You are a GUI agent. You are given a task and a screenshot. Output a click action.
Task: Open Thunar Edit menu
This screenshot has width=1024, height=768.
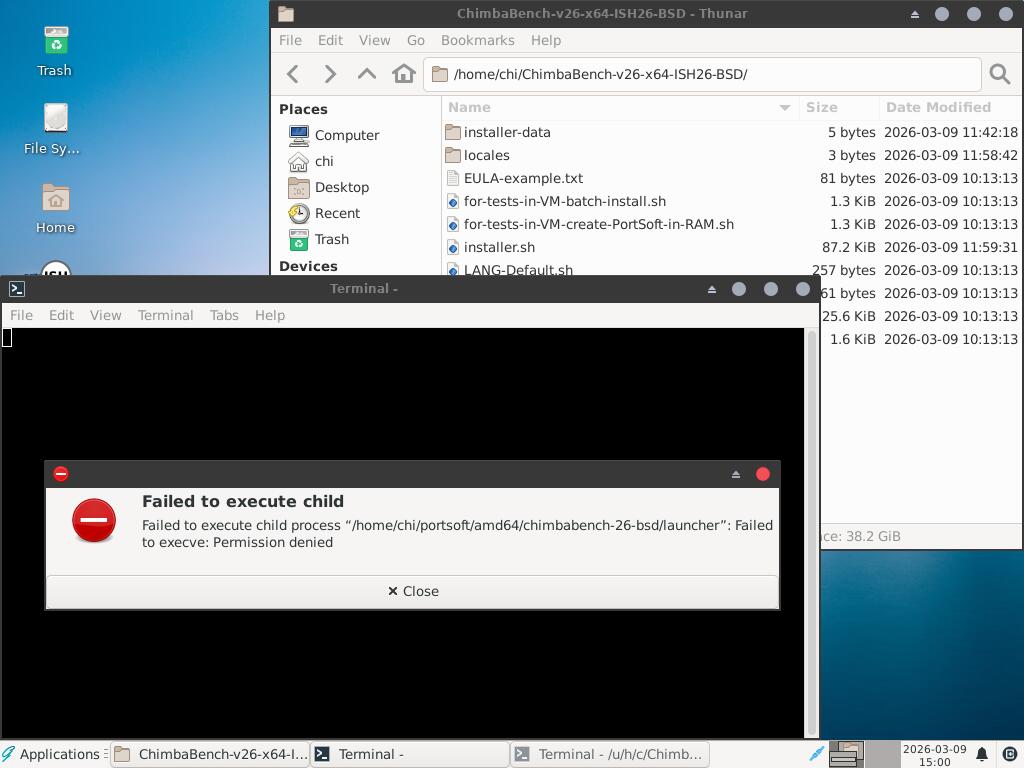pos(330,40)
